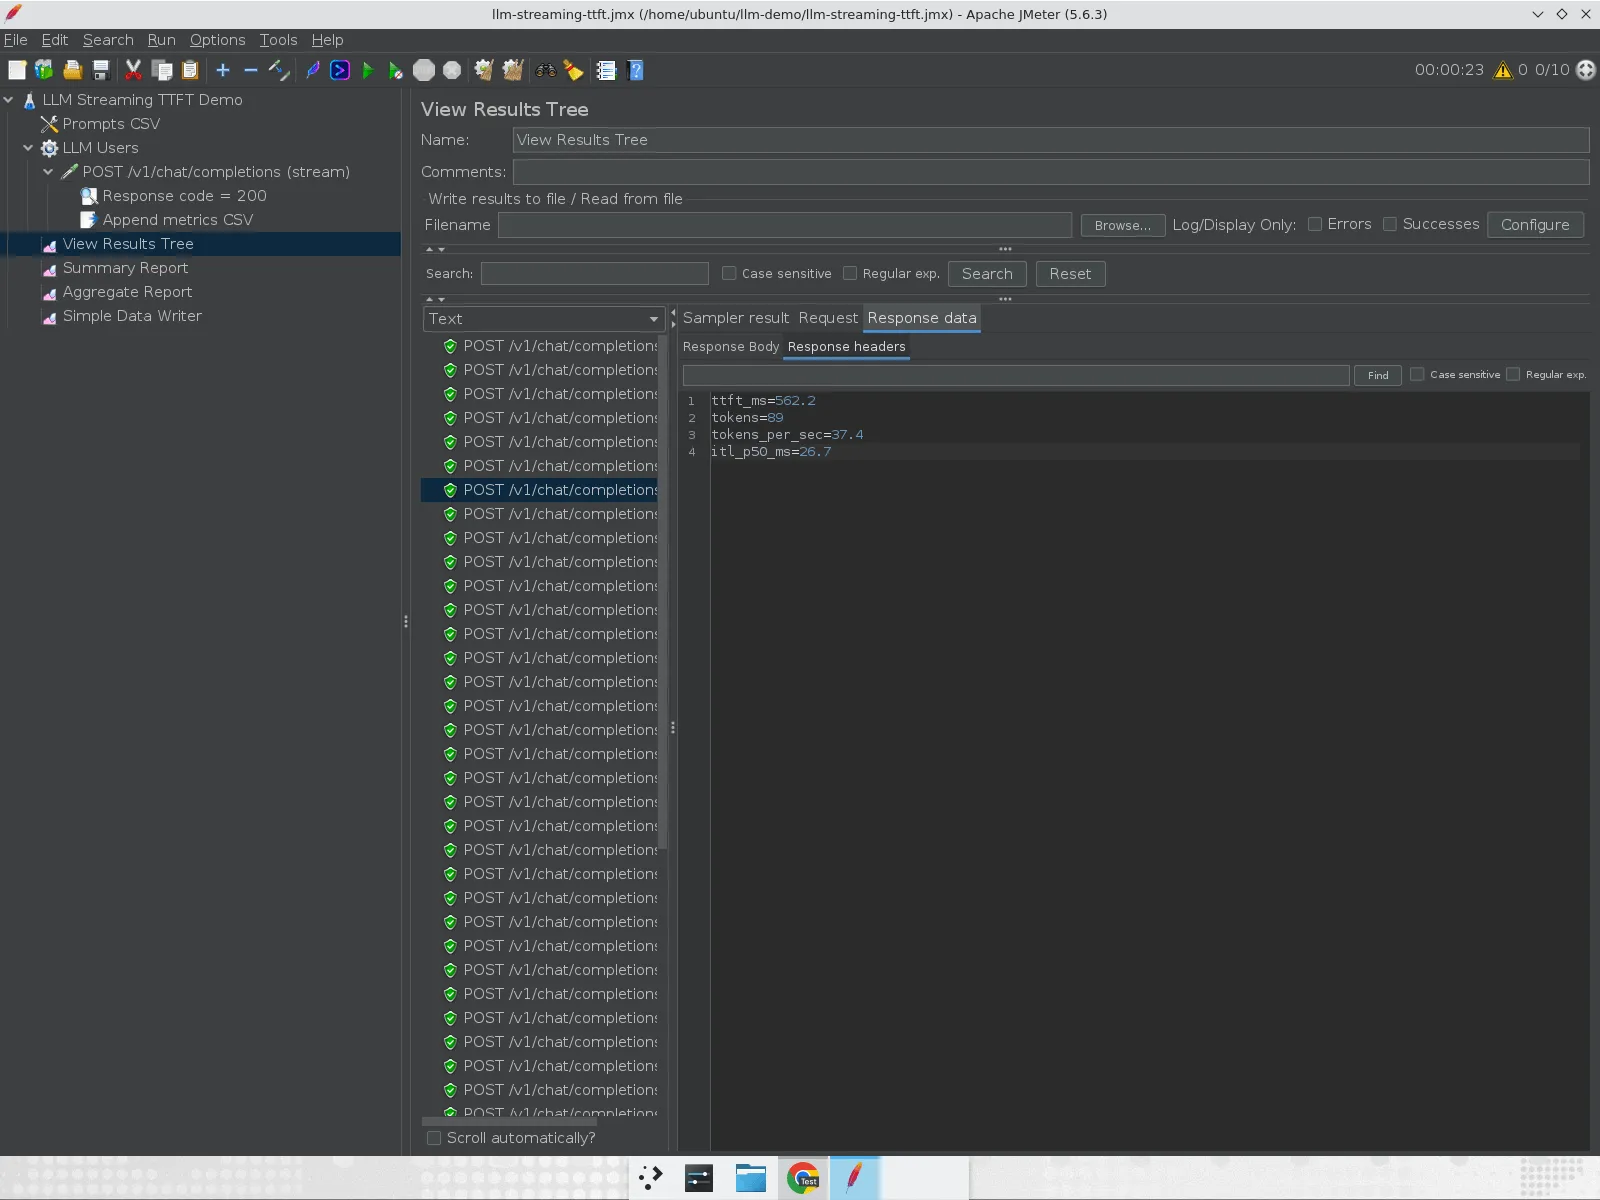Open the Function Helper list icon
The height and width of the screenshot is (1200, 1600).
pos(606,70)
